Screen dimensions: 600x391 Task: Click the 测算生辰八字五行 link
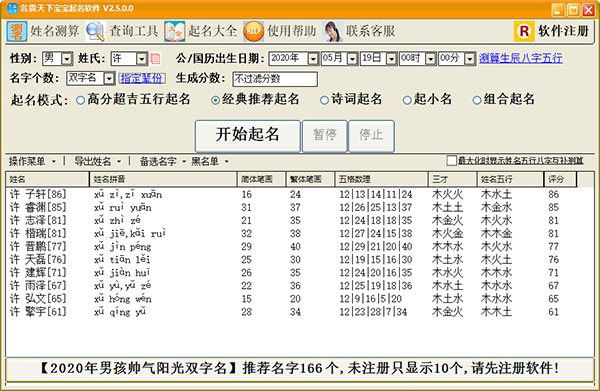(x=521, y=59)
